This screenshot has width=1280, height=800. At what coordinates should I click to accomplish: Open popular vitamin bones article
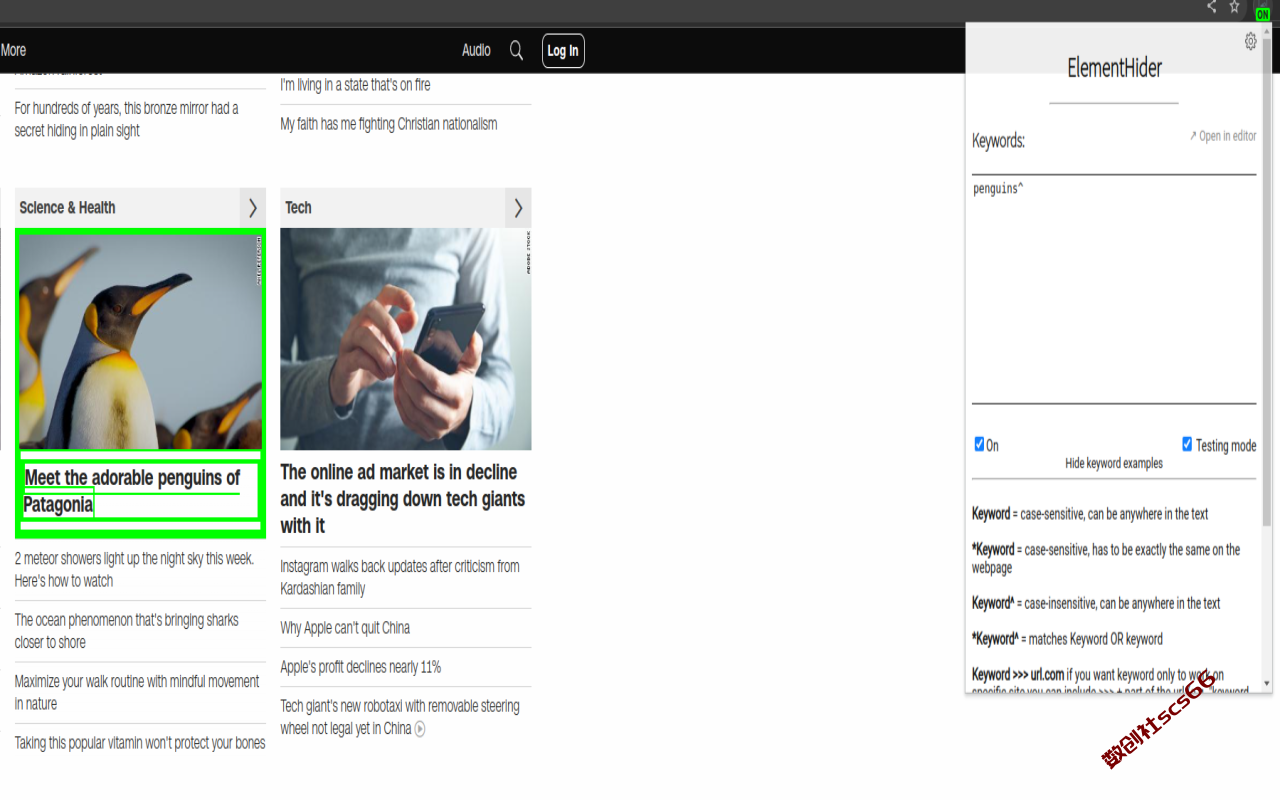[x=140, y=743]
